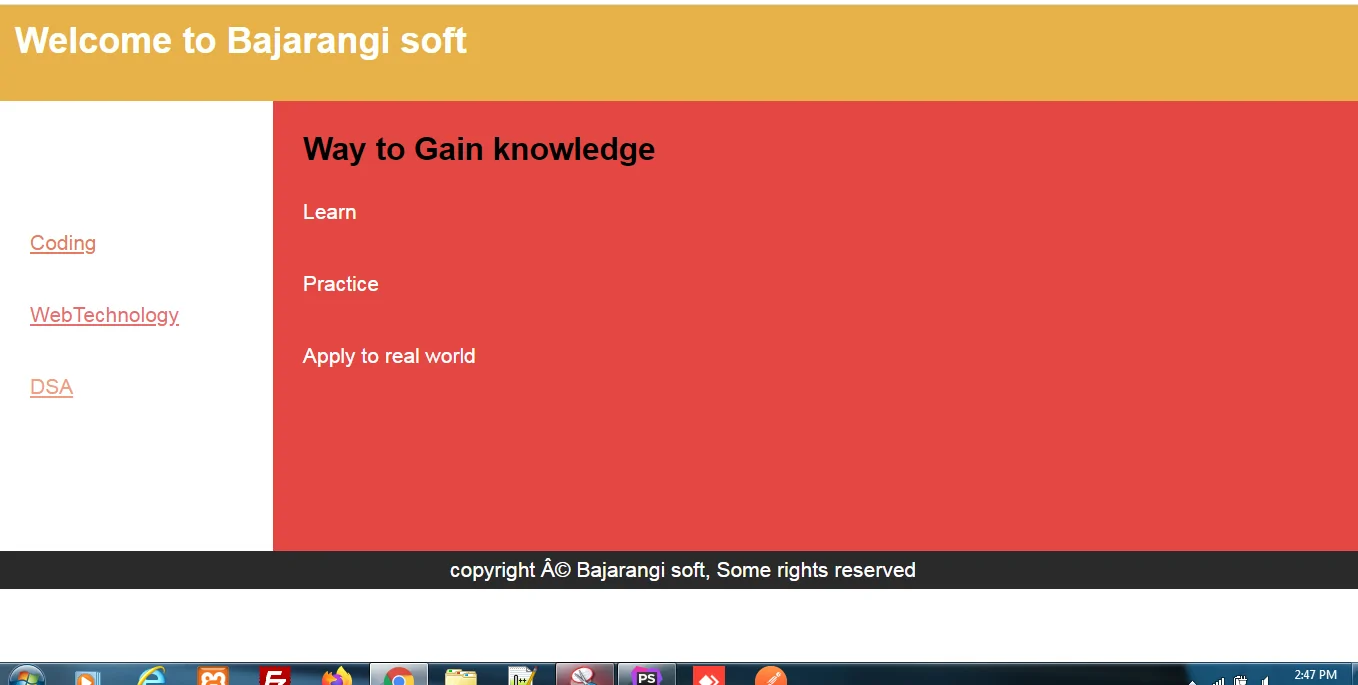This screenshot has width=1358, height=685.
Task: Open FileZilla from the taskbar
Action: 275,677
